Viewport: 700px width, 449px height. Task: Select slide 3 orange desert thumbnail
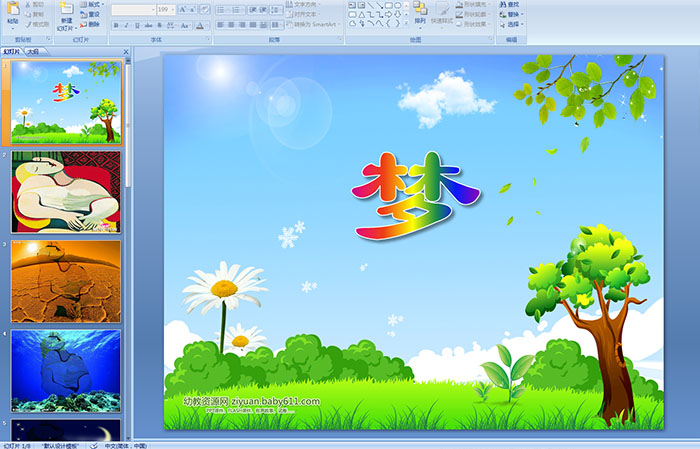(66, 281)
